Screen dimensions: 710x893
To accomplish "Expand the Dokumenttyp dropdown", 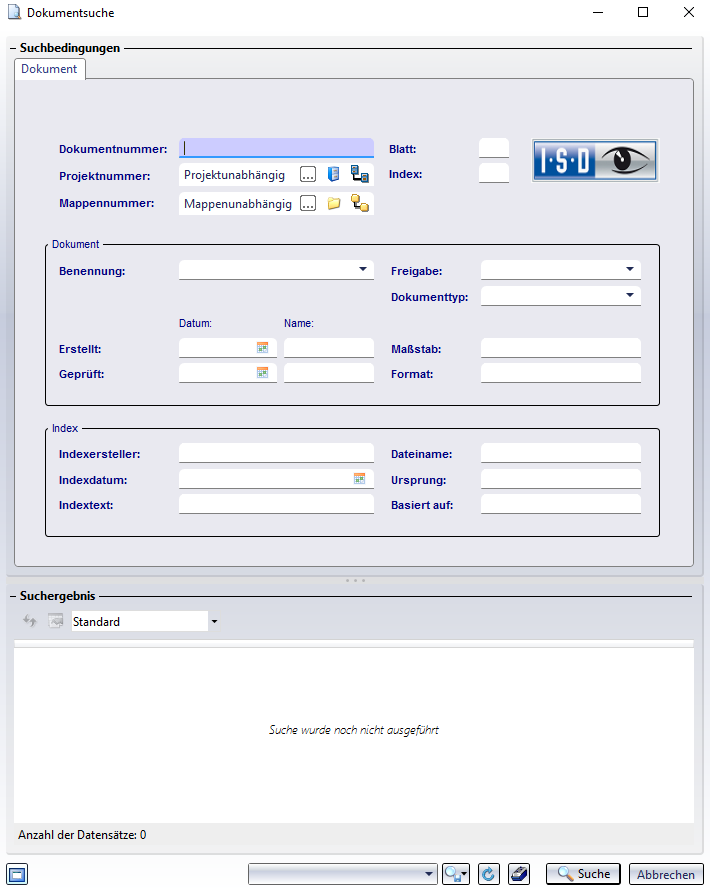I will point(630,295).
